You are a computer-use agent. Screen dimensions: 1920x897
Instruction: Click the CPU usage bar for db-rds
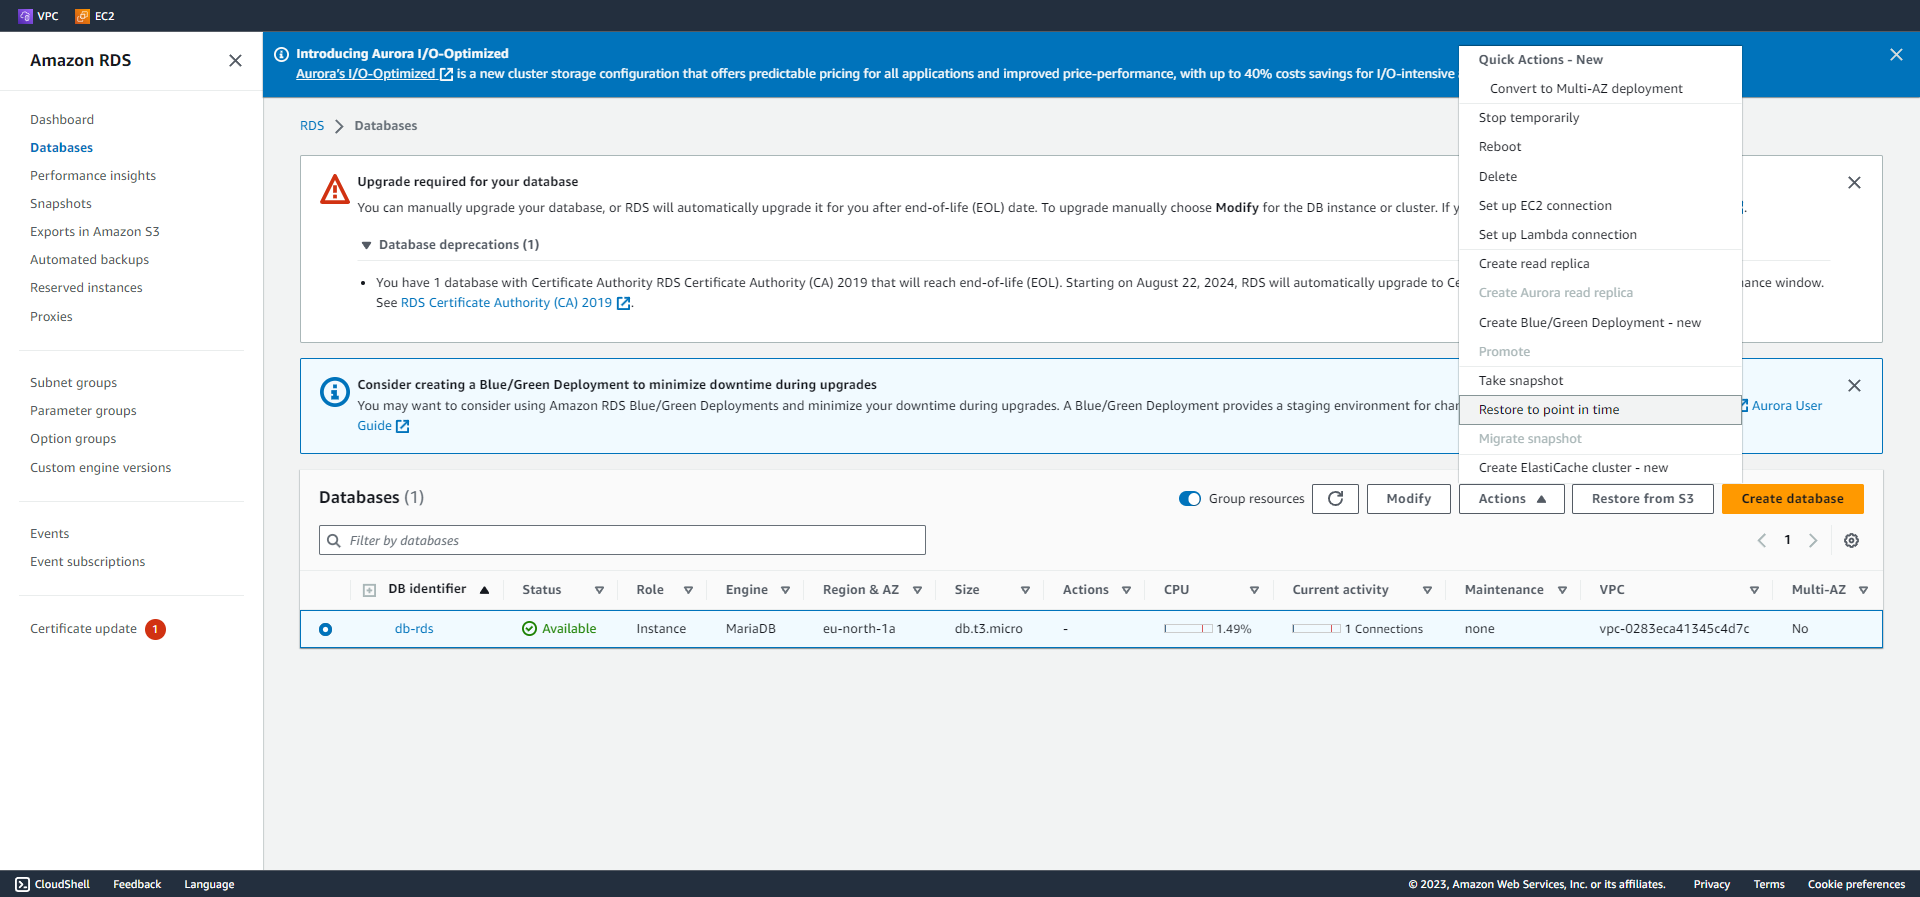1188,629
